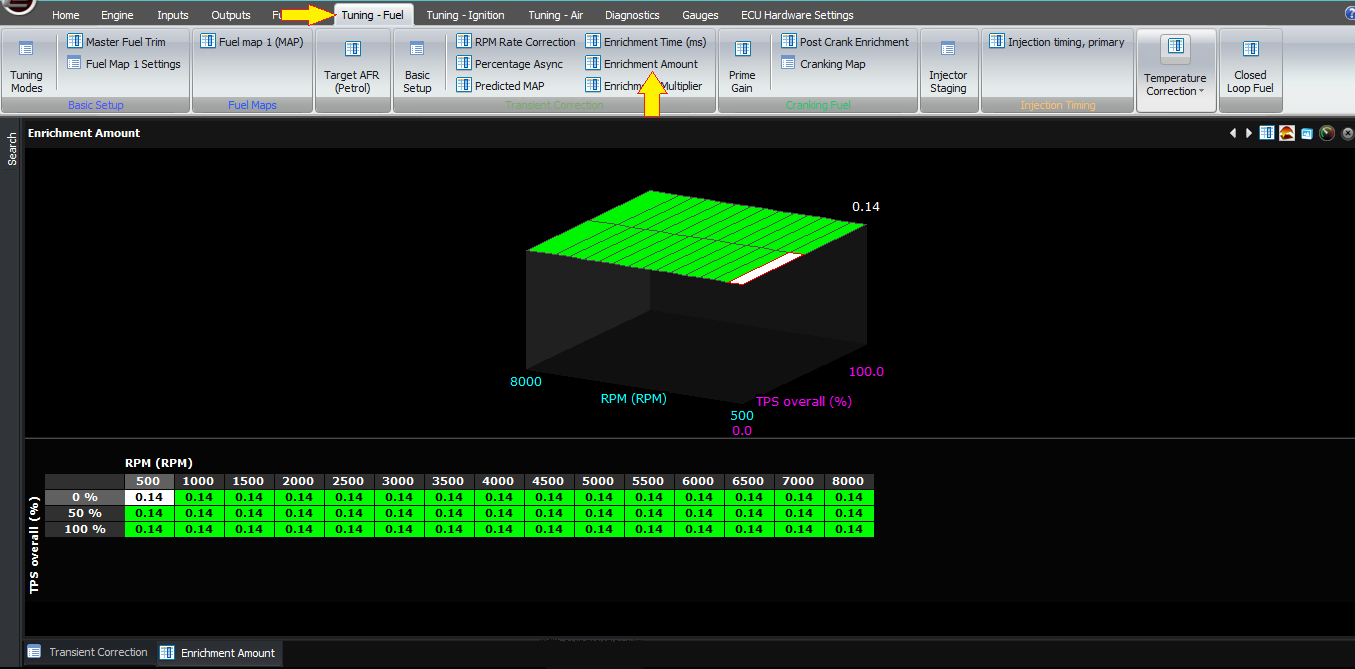Switch to the Inputs tab
The image size is (1355, 669).
pos(173,15)
